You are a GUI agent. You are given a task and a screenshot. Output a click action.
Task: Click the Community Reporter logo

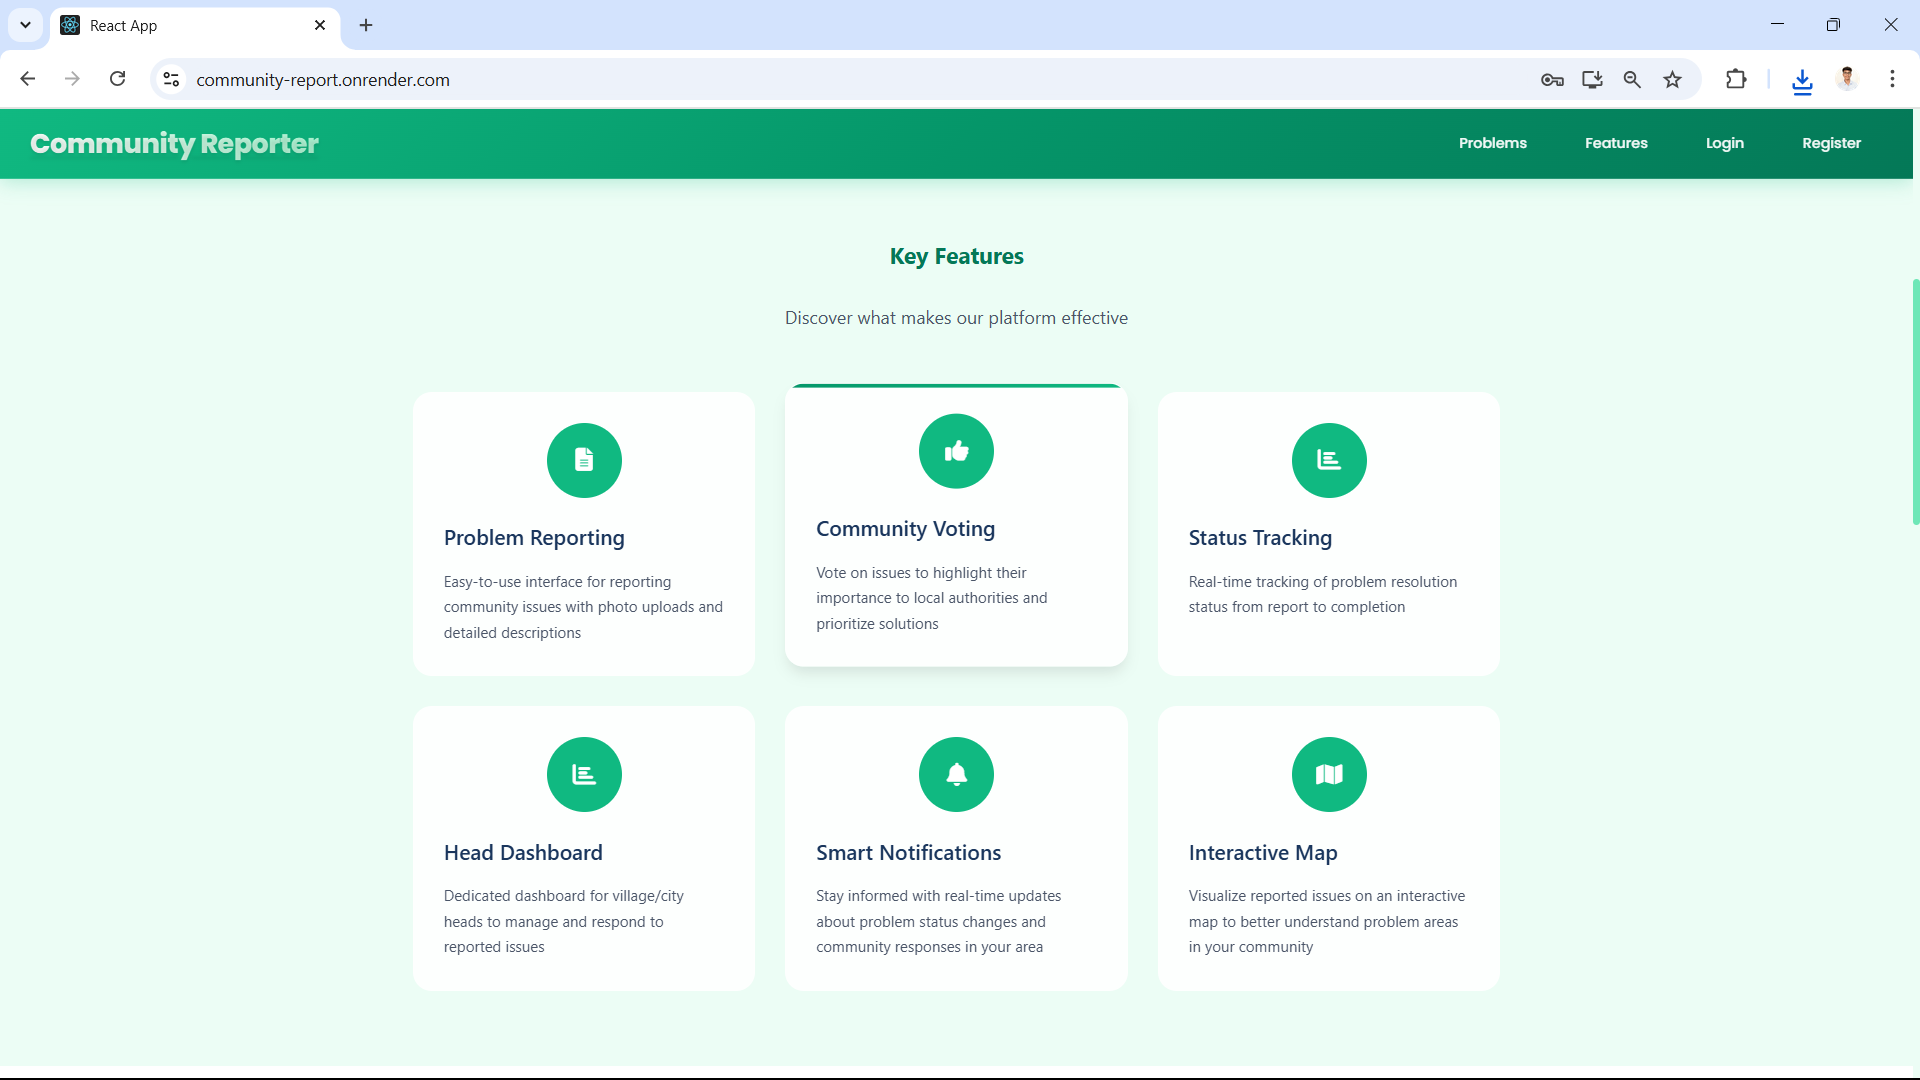(174, 144)
